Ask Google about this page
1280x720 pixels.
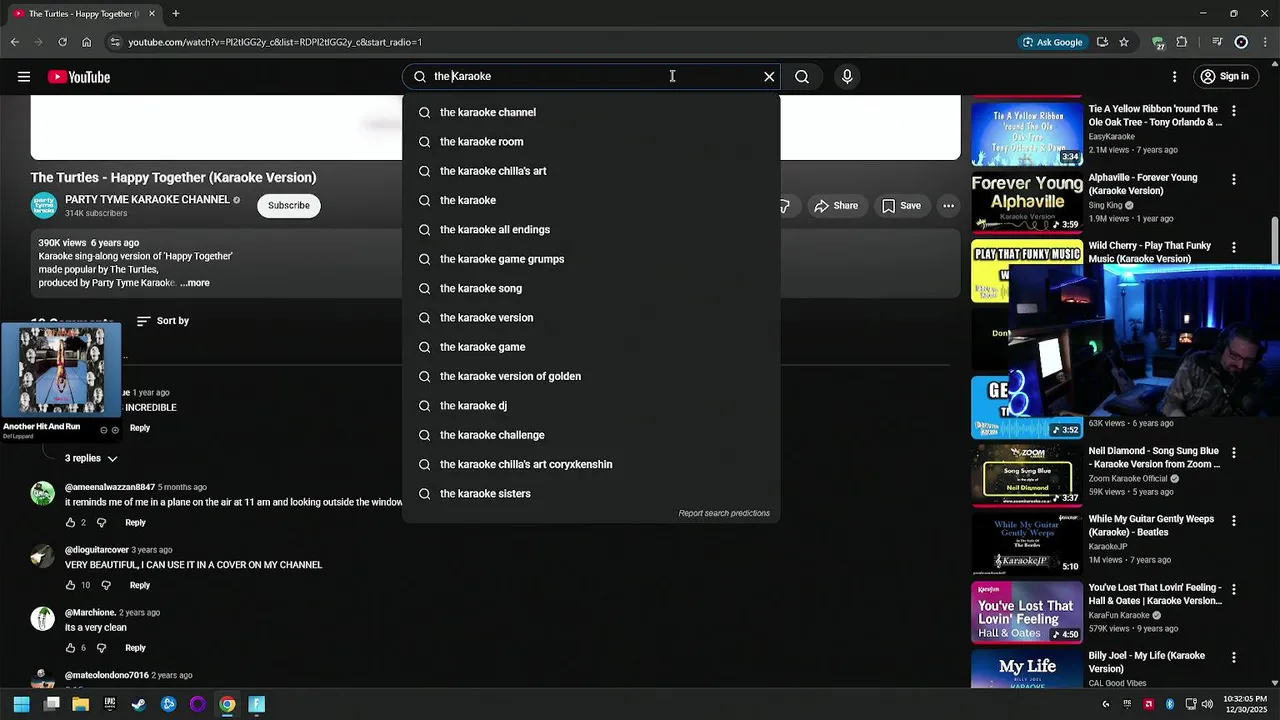click(1053, 42)
